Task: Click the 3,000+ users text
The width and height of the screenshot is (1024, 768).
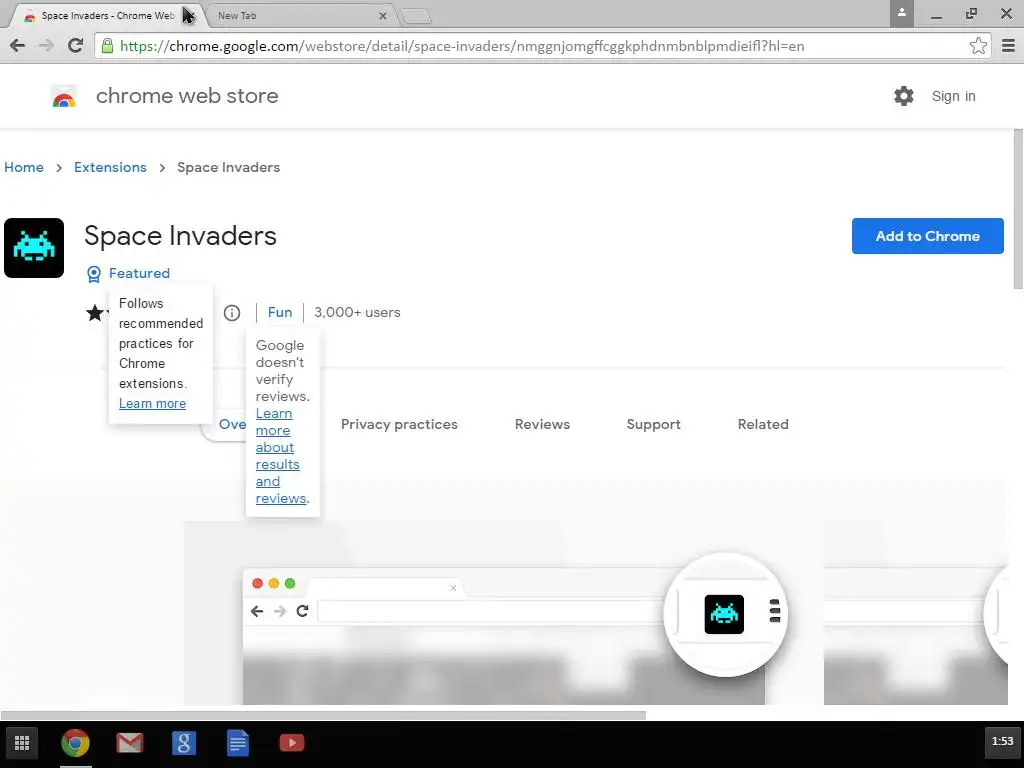Action: pos(357,312)
